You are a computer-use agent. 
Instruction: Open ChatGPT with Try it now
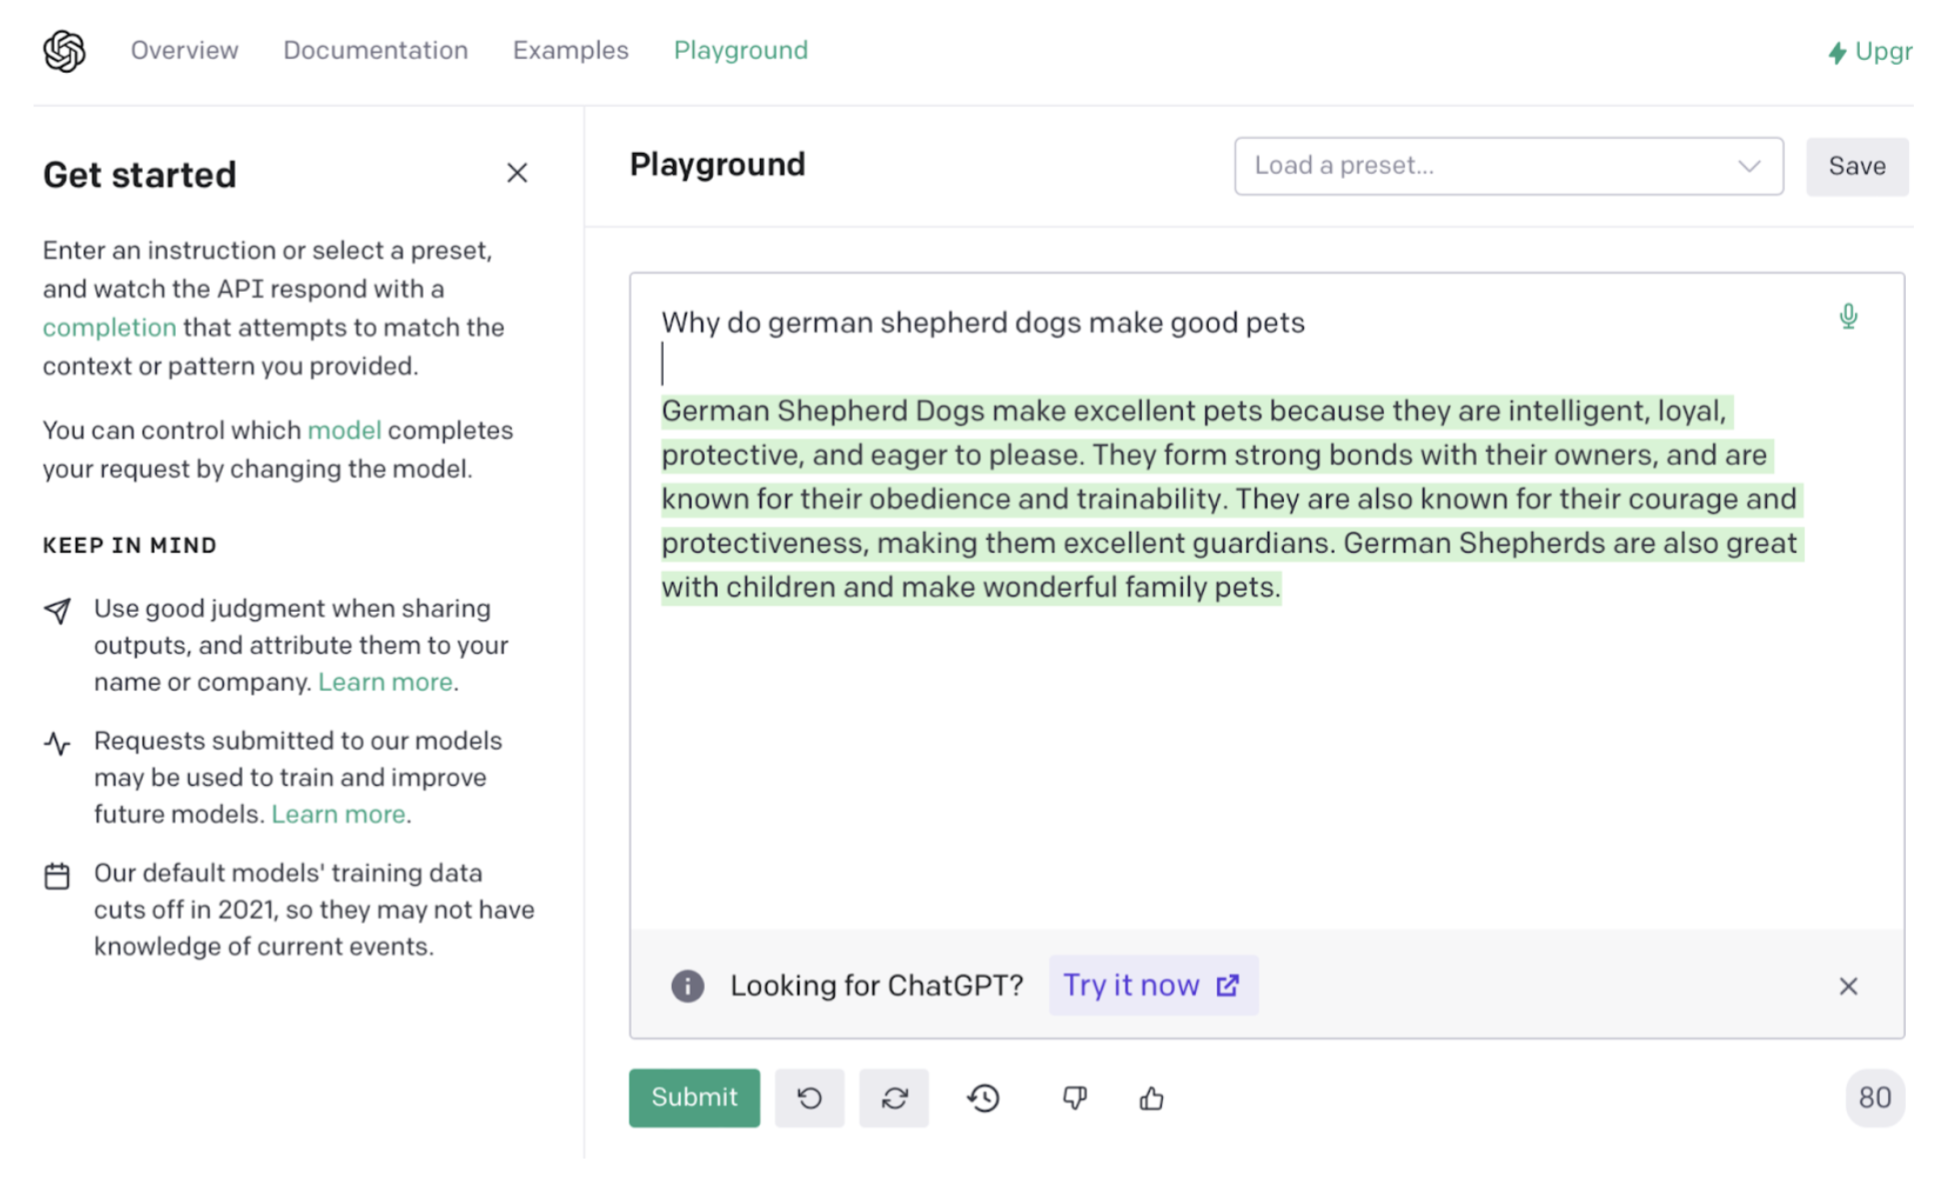pos(1153,986)
